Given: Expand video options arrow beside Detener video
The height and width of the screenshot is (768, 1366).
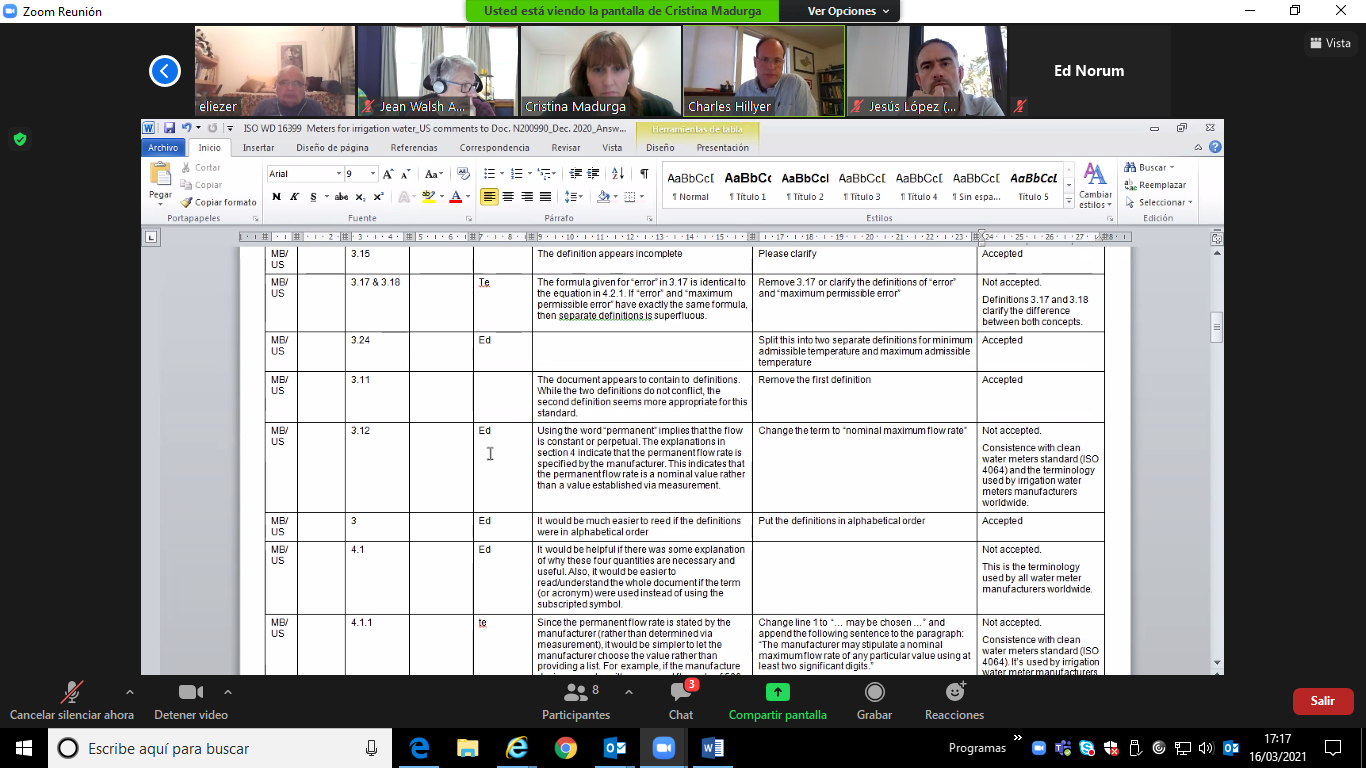Looking at the screenshot, I should [x=228, y=692].
